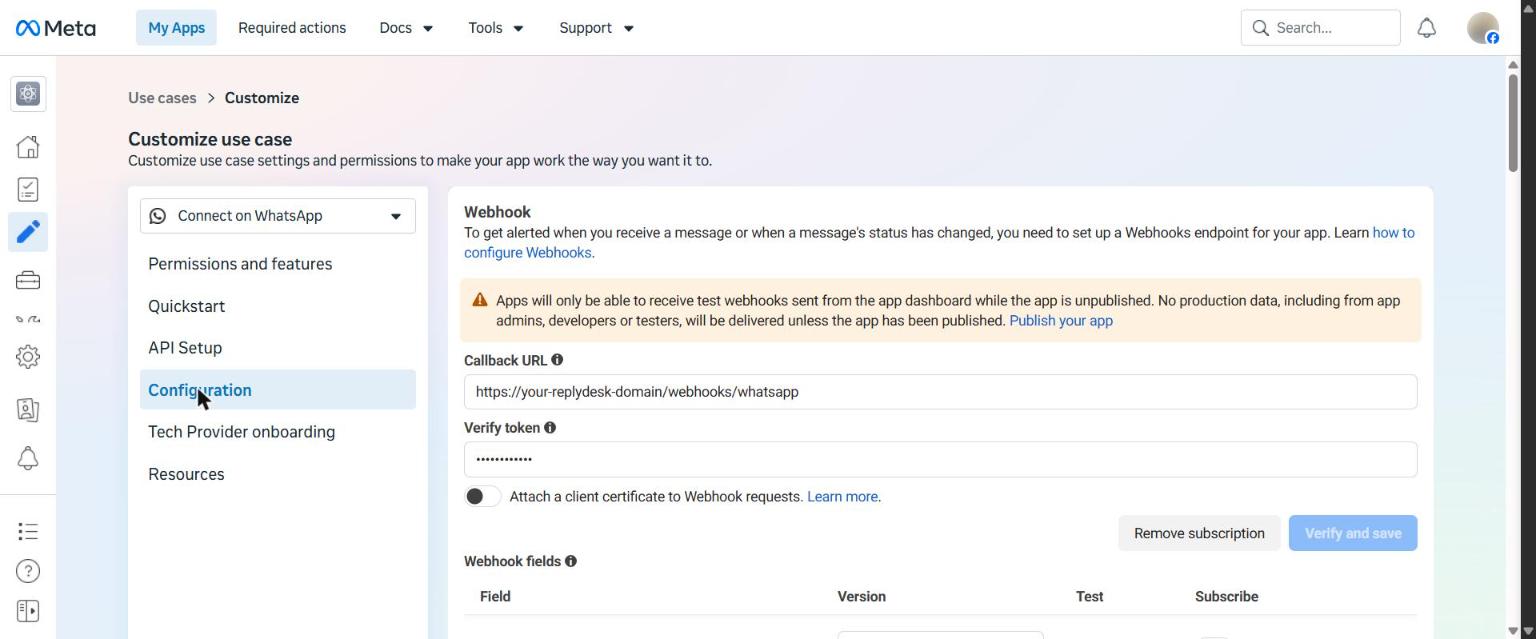Click the Webhook section heading
1536x639 pixels.
[497, 212]
